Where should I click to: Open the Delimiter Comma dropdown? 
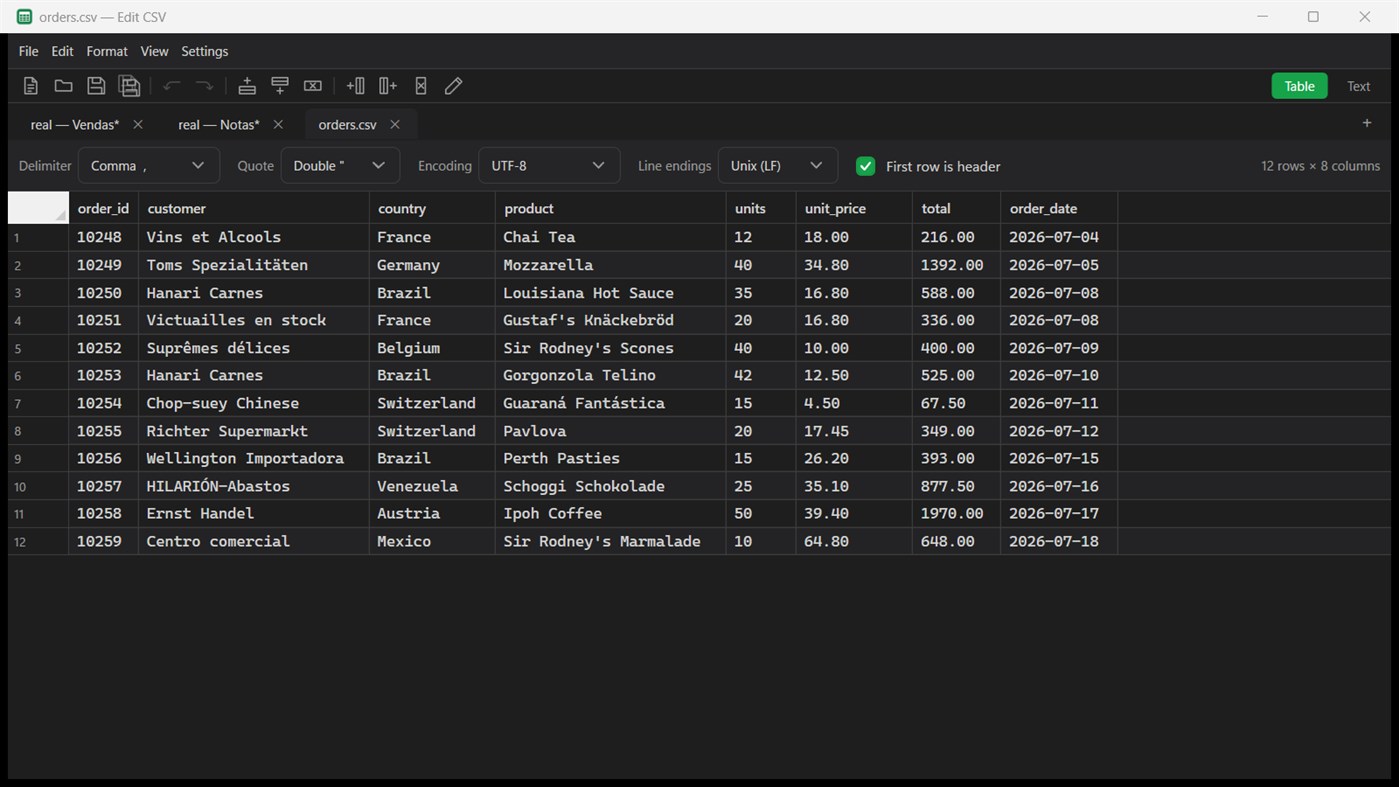point(149,166)
